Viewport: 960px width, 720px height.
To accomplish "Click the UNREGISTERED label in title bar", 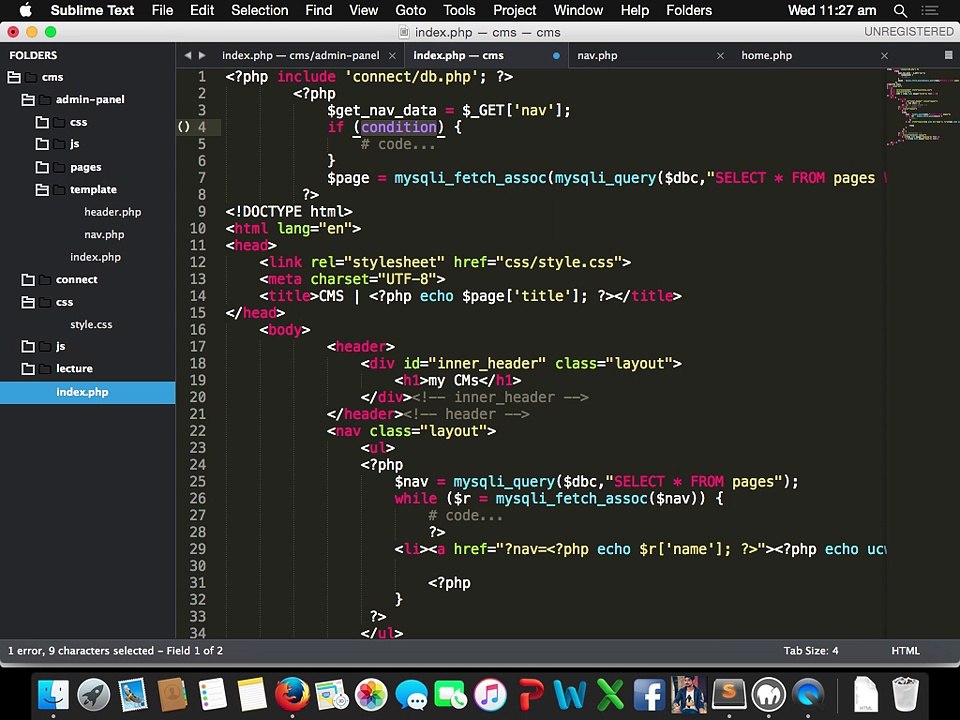I will [909, 32].
